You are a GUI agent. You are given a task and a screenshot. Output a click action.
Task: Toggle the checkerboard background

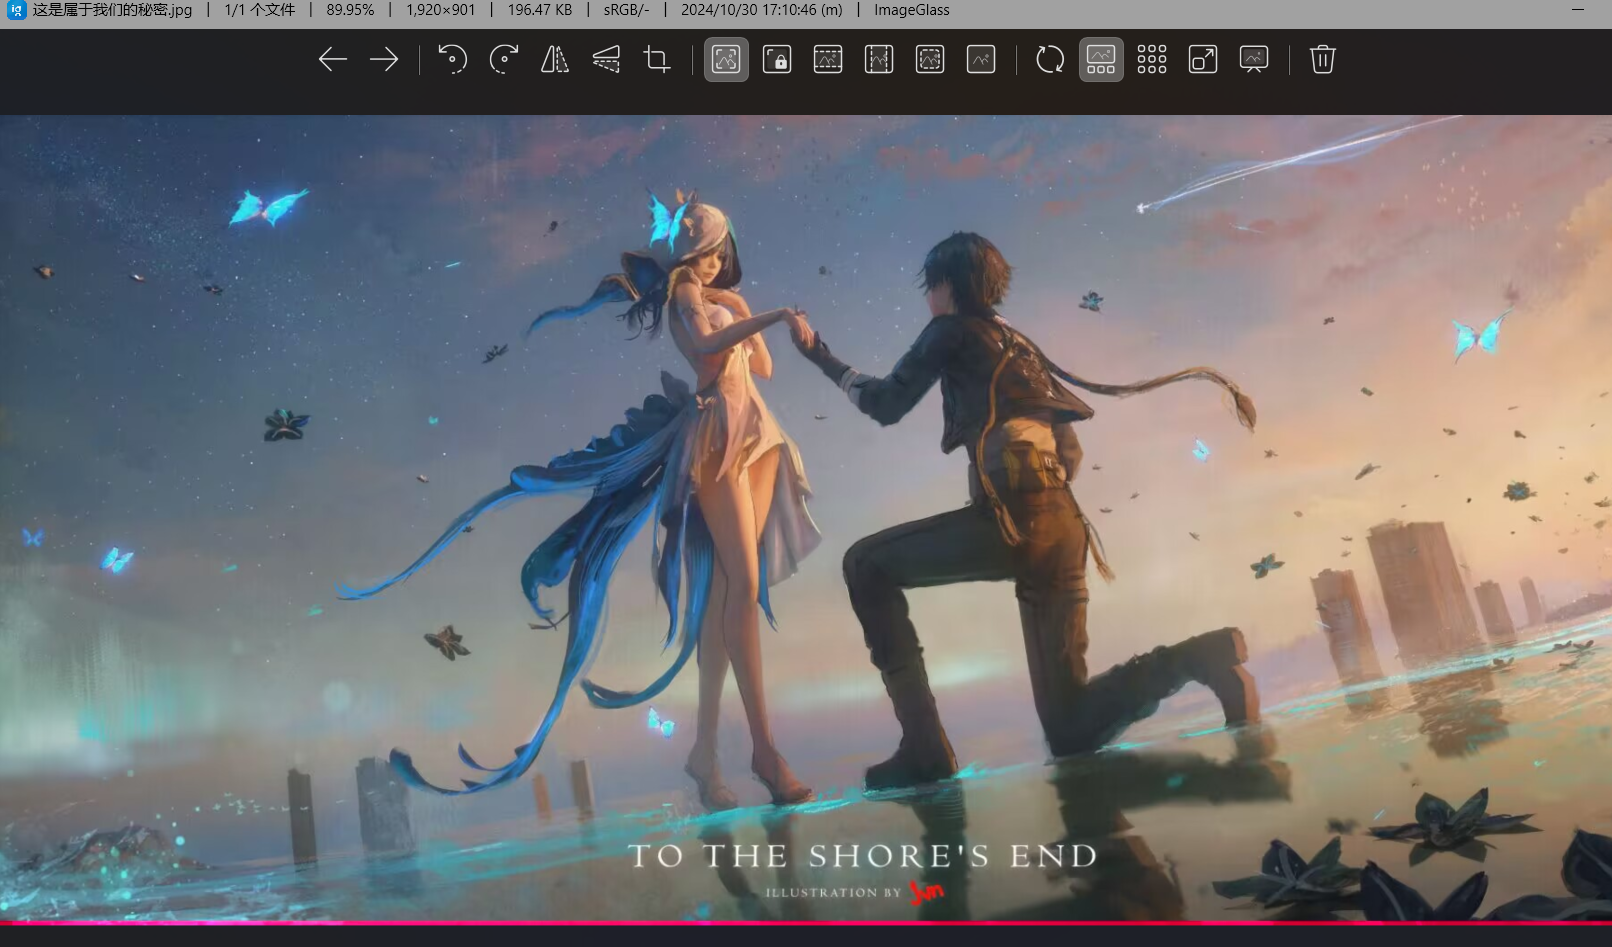click(1152, 60)
